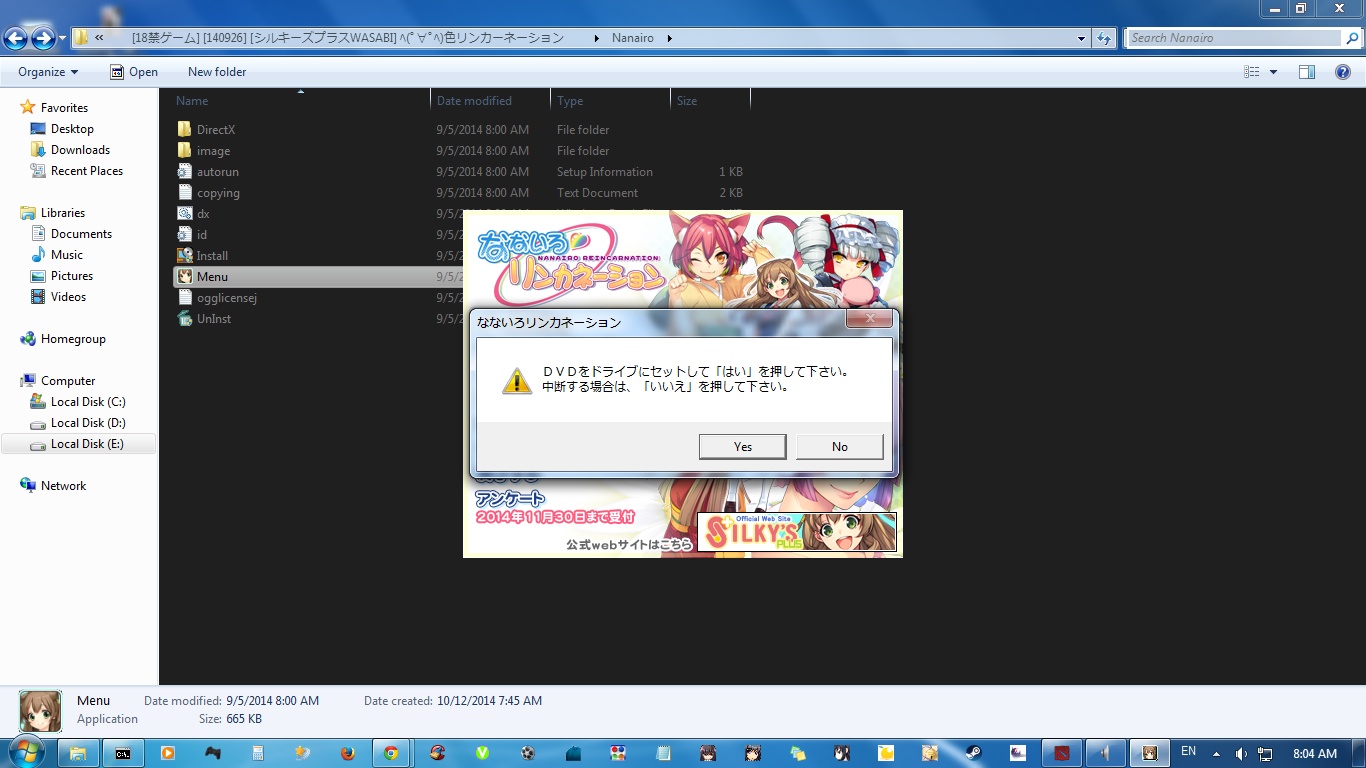Click New folder in the toolbar
Image resolution: width=1366 pixels, height=768 pixels.
pyautogui.click(x=217, y=72)
